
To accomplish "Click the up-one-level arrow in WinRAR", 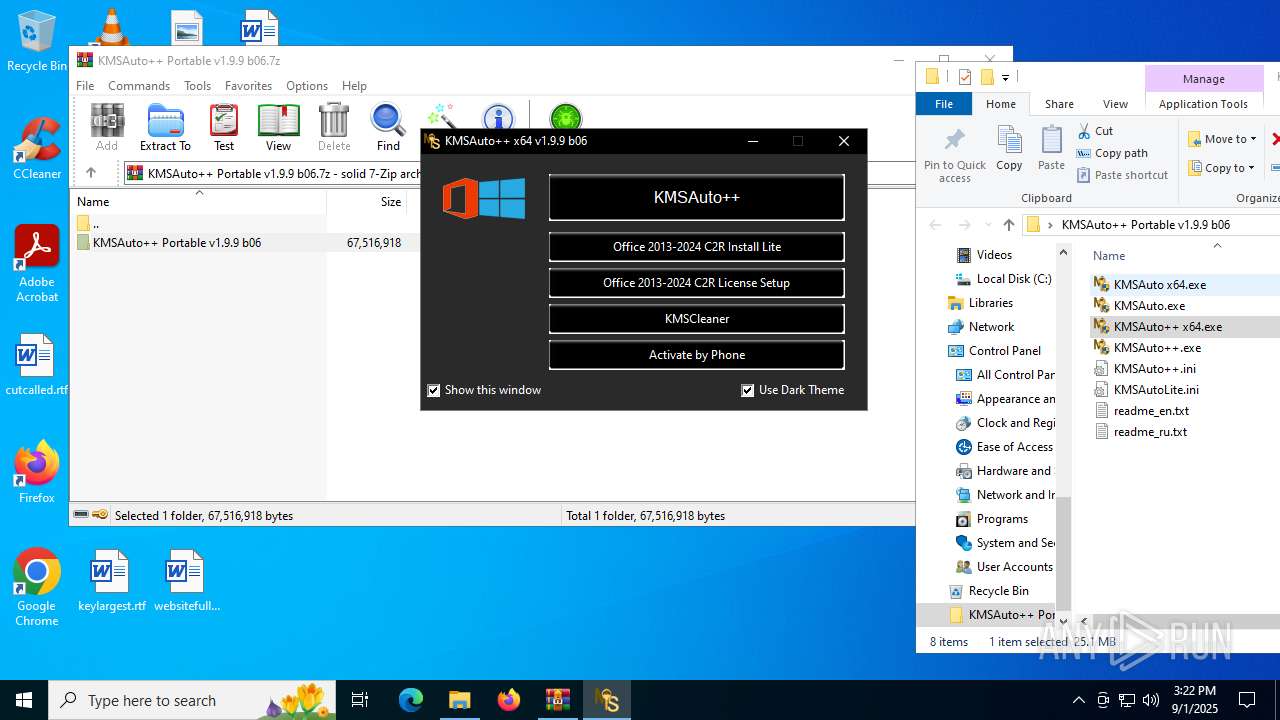I will tap(90, 173).
